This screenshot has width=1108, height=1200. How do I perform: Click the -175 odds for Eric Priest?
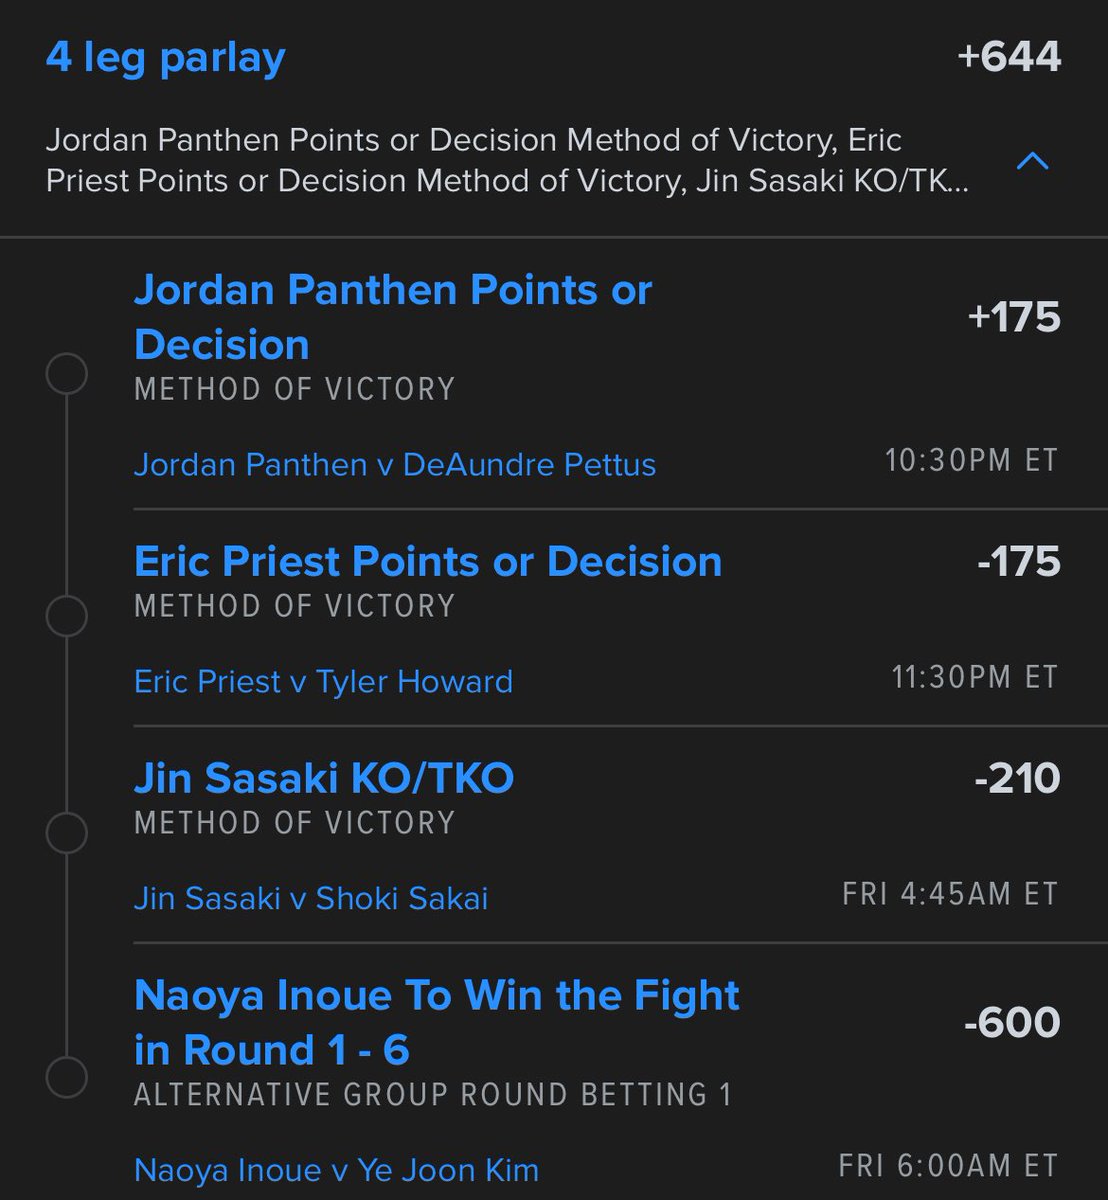click(1018, 561)
